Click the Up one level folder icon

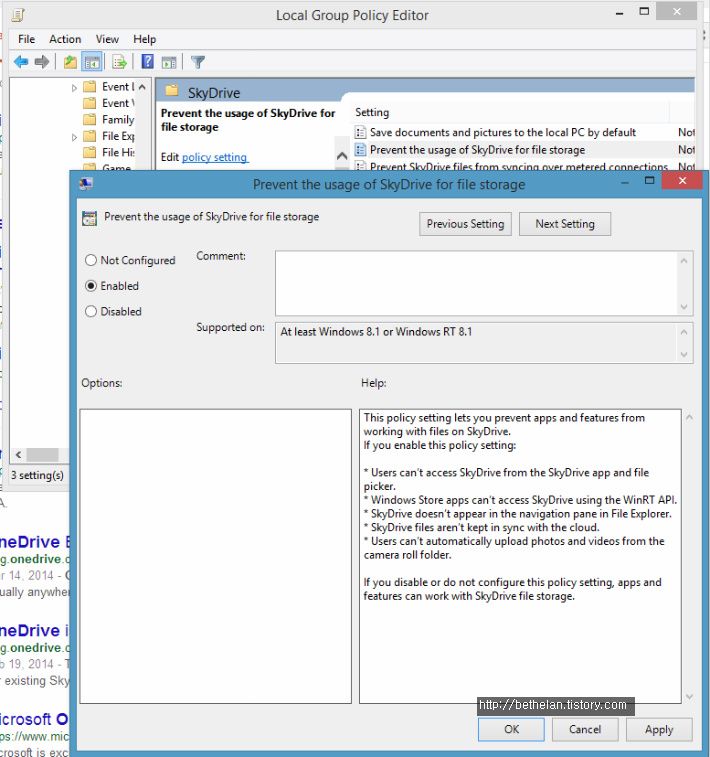click(x=70, y=62)
